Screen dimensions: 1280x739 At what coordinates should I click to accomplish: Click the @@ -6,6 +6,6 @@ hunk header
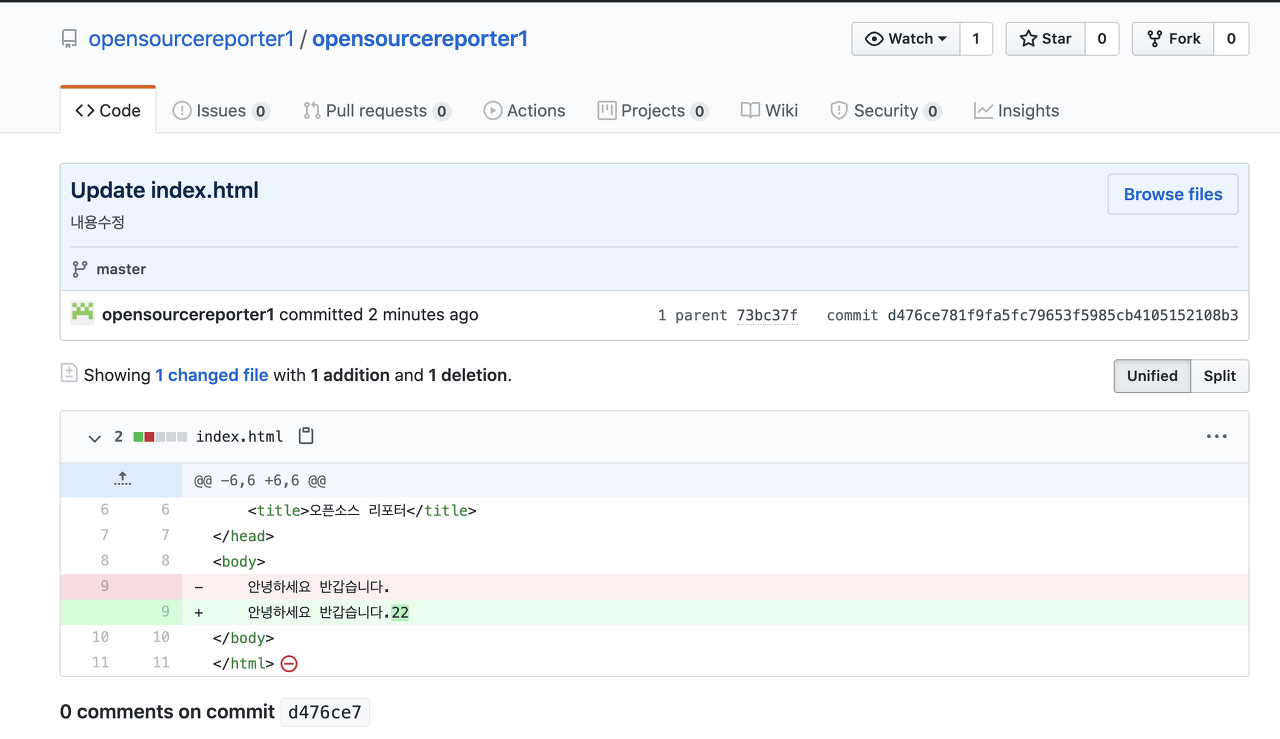[260, 481]
